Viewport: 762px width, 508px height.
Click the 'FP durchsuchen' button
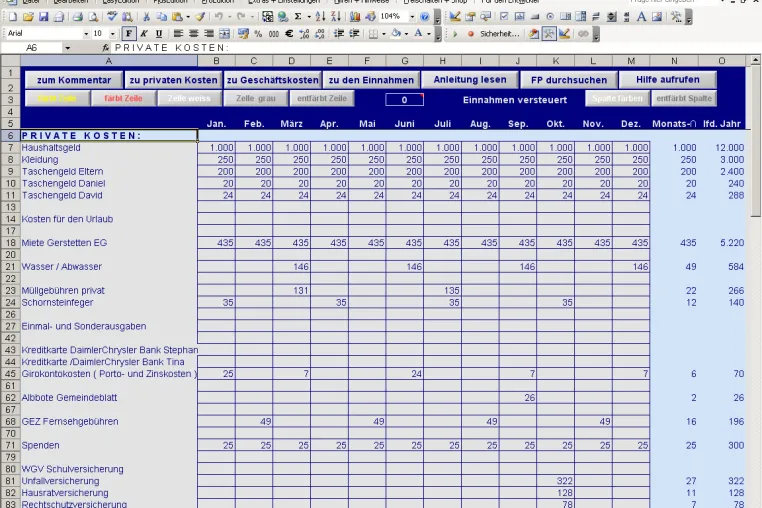(569, 80)
